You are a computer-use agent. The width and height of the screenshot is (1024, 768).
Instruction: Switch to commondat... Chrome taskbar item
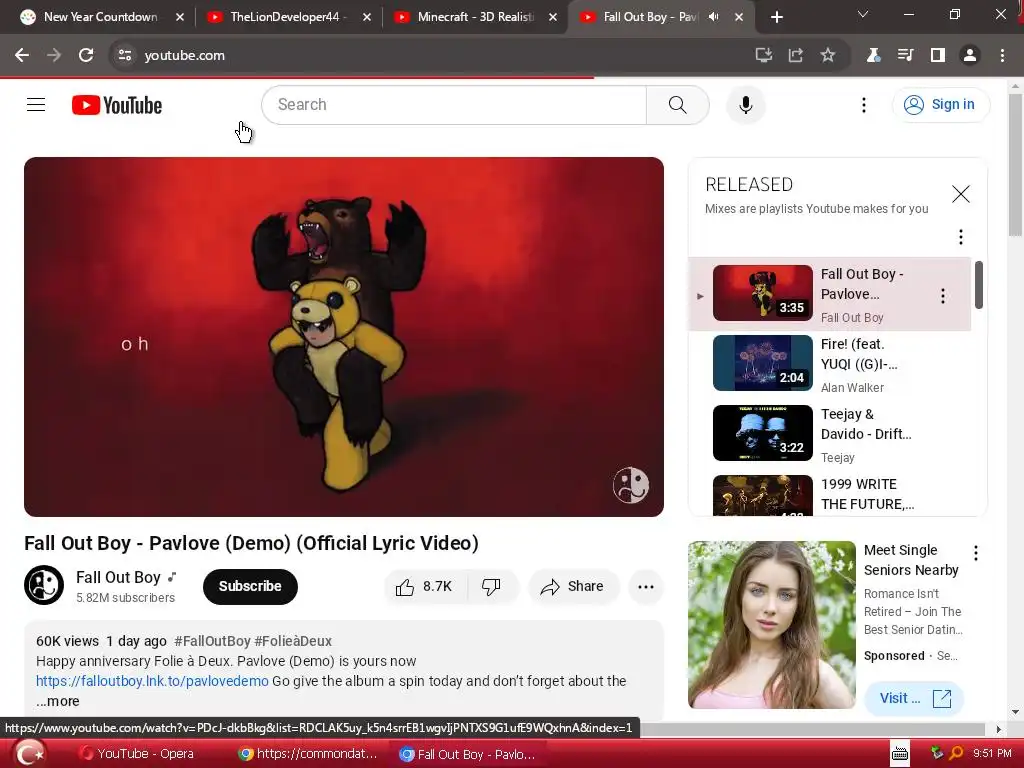[308, 754]
